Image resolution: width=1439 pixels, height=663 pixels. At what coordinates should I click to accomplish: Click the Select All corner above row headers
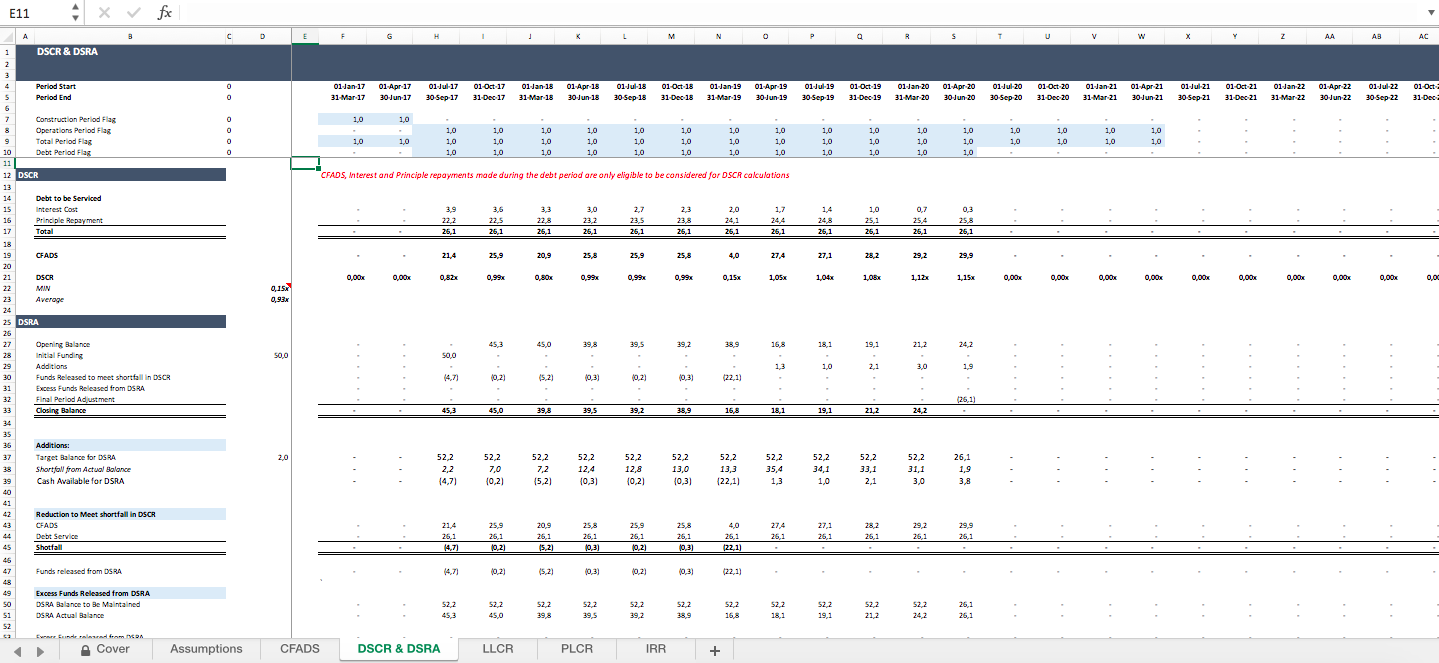(9, 35)
